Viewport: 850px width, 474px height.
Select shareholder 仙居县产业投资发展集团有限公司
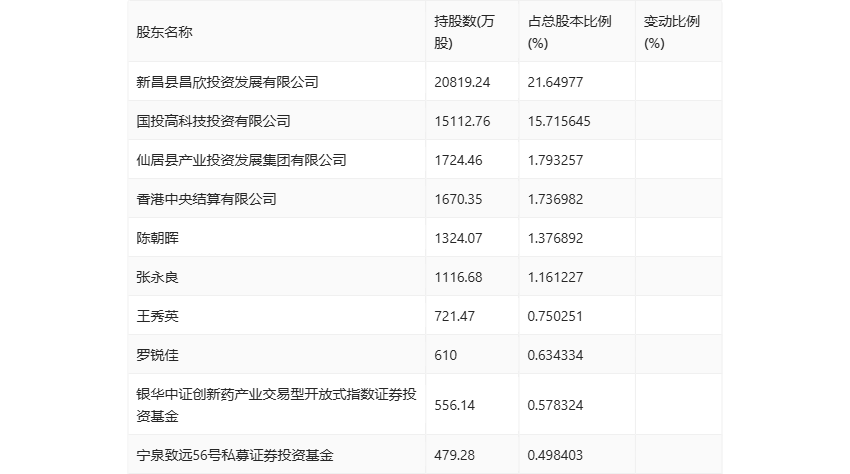click(241, 160)
